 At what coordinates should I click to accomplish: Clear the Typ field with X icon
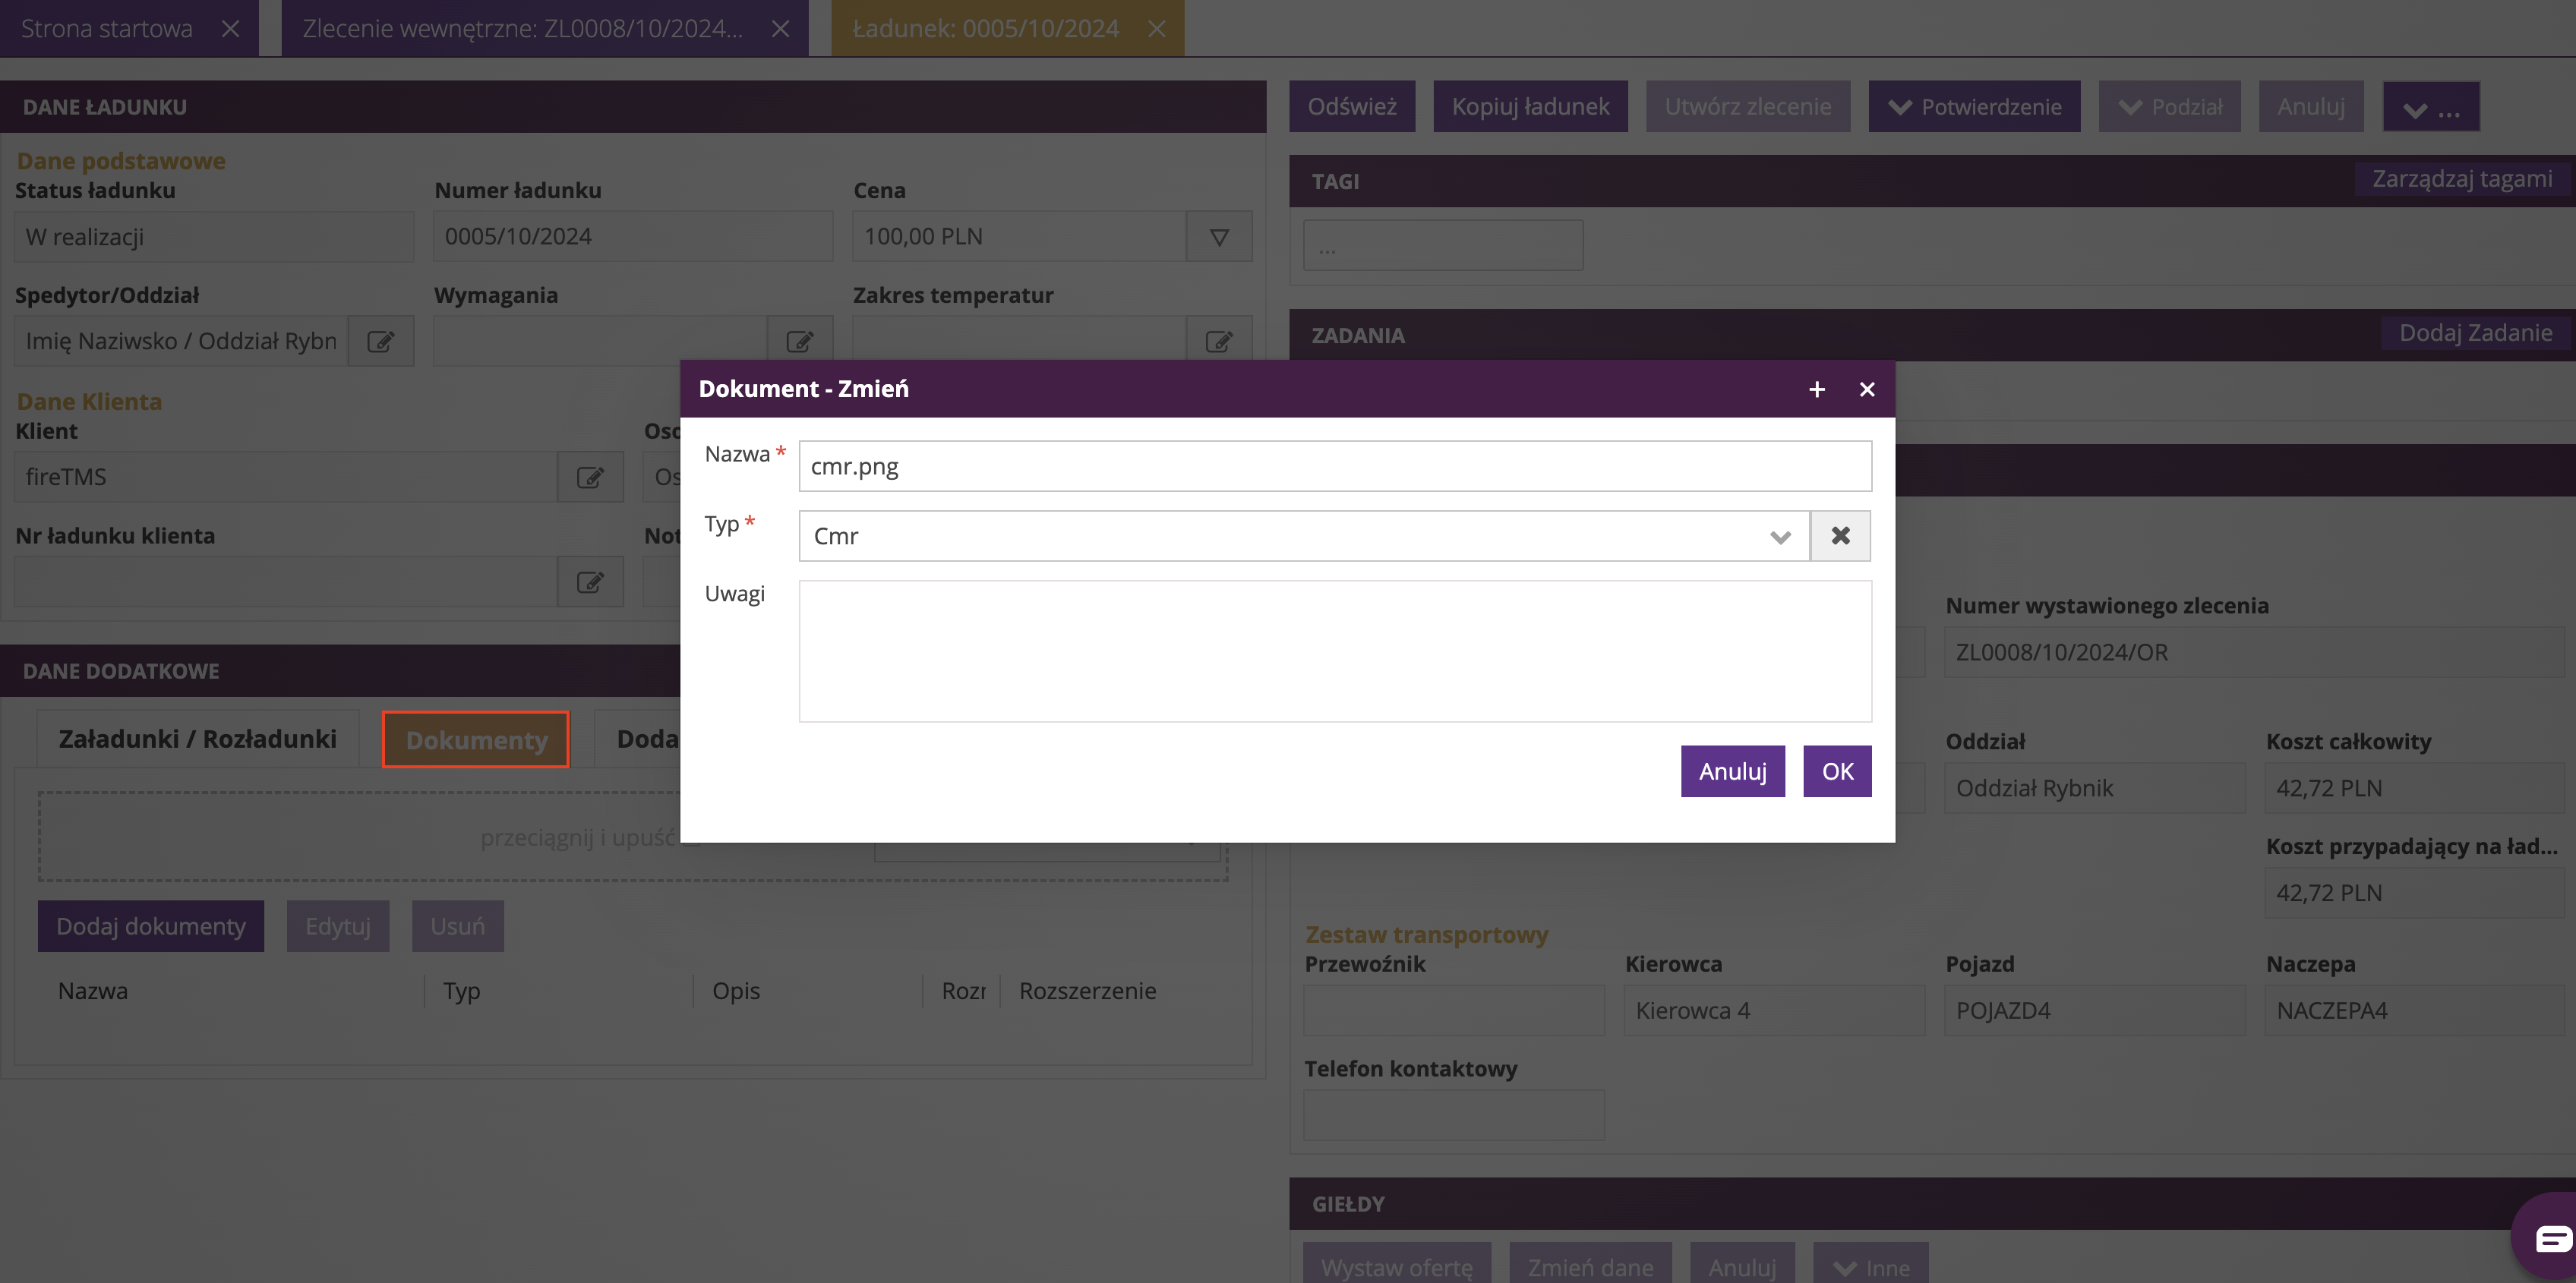(x=1840, y=536)
